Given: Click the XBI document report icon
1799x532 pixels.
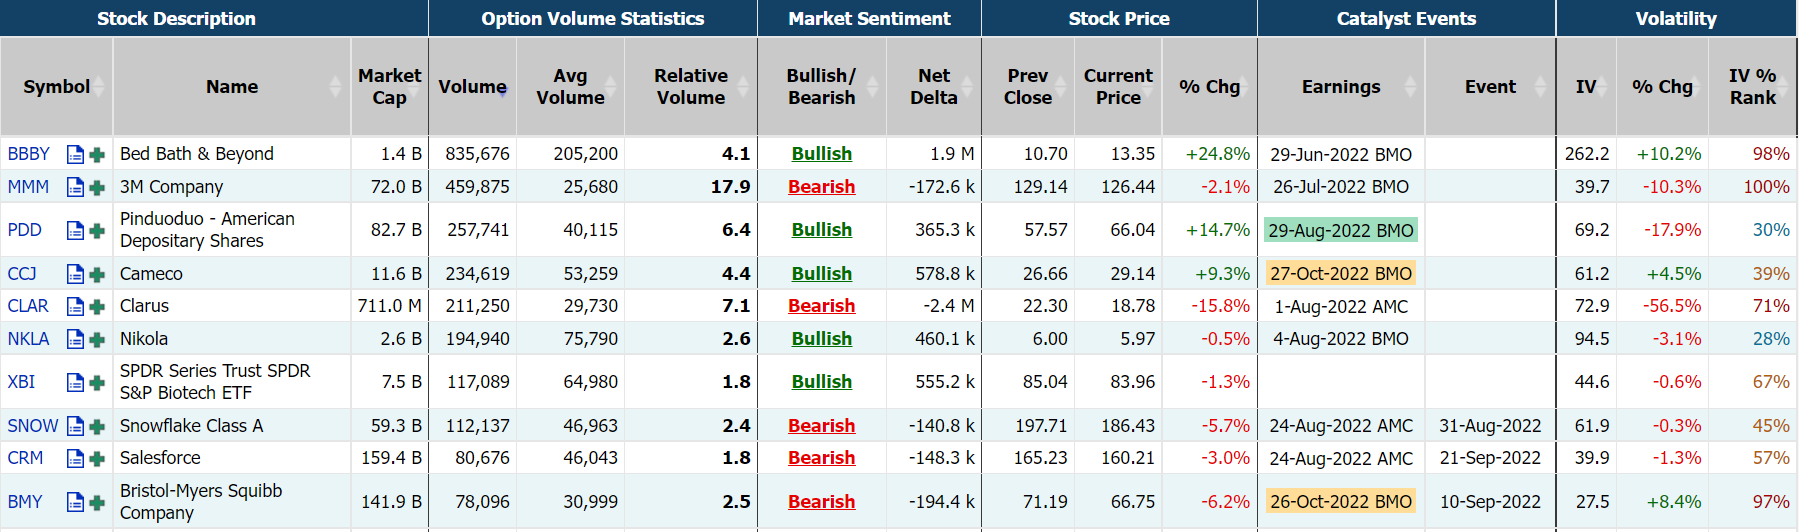Looking at the screenshot, I should click(x=75, y=382).
